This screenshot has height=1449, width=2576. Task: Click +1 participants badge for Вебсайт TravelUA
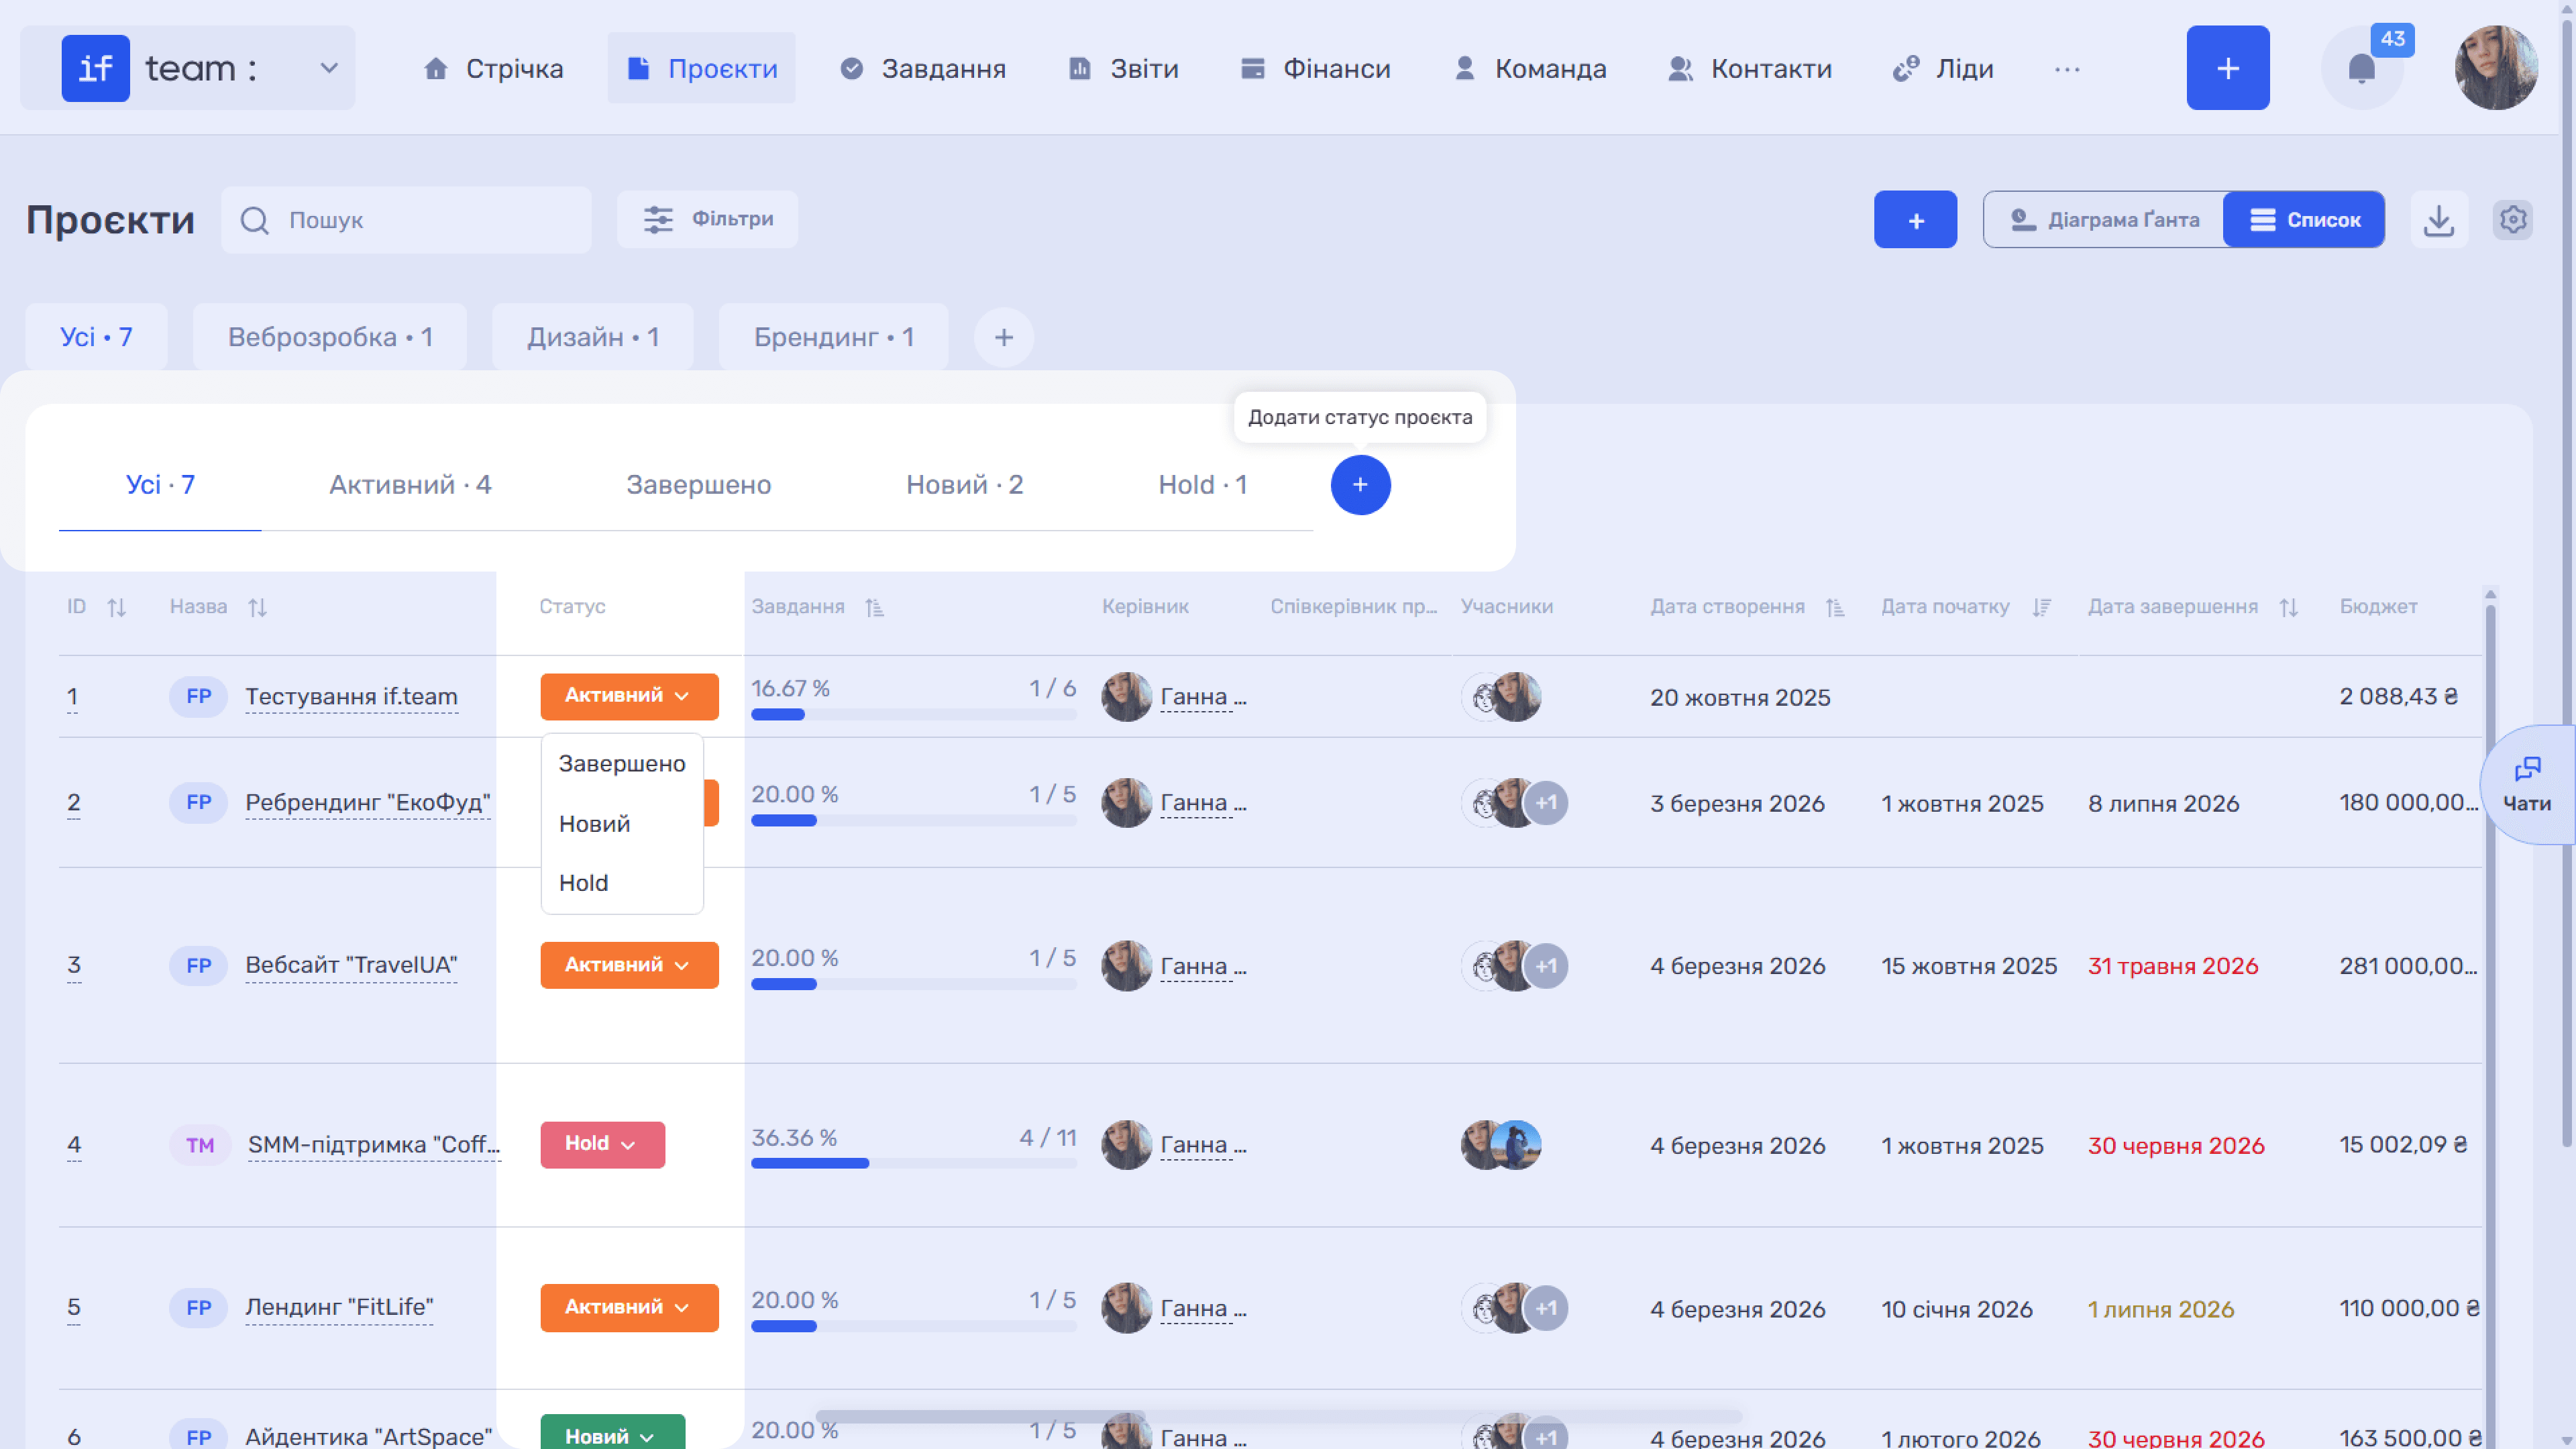[x=1546, y=966]
